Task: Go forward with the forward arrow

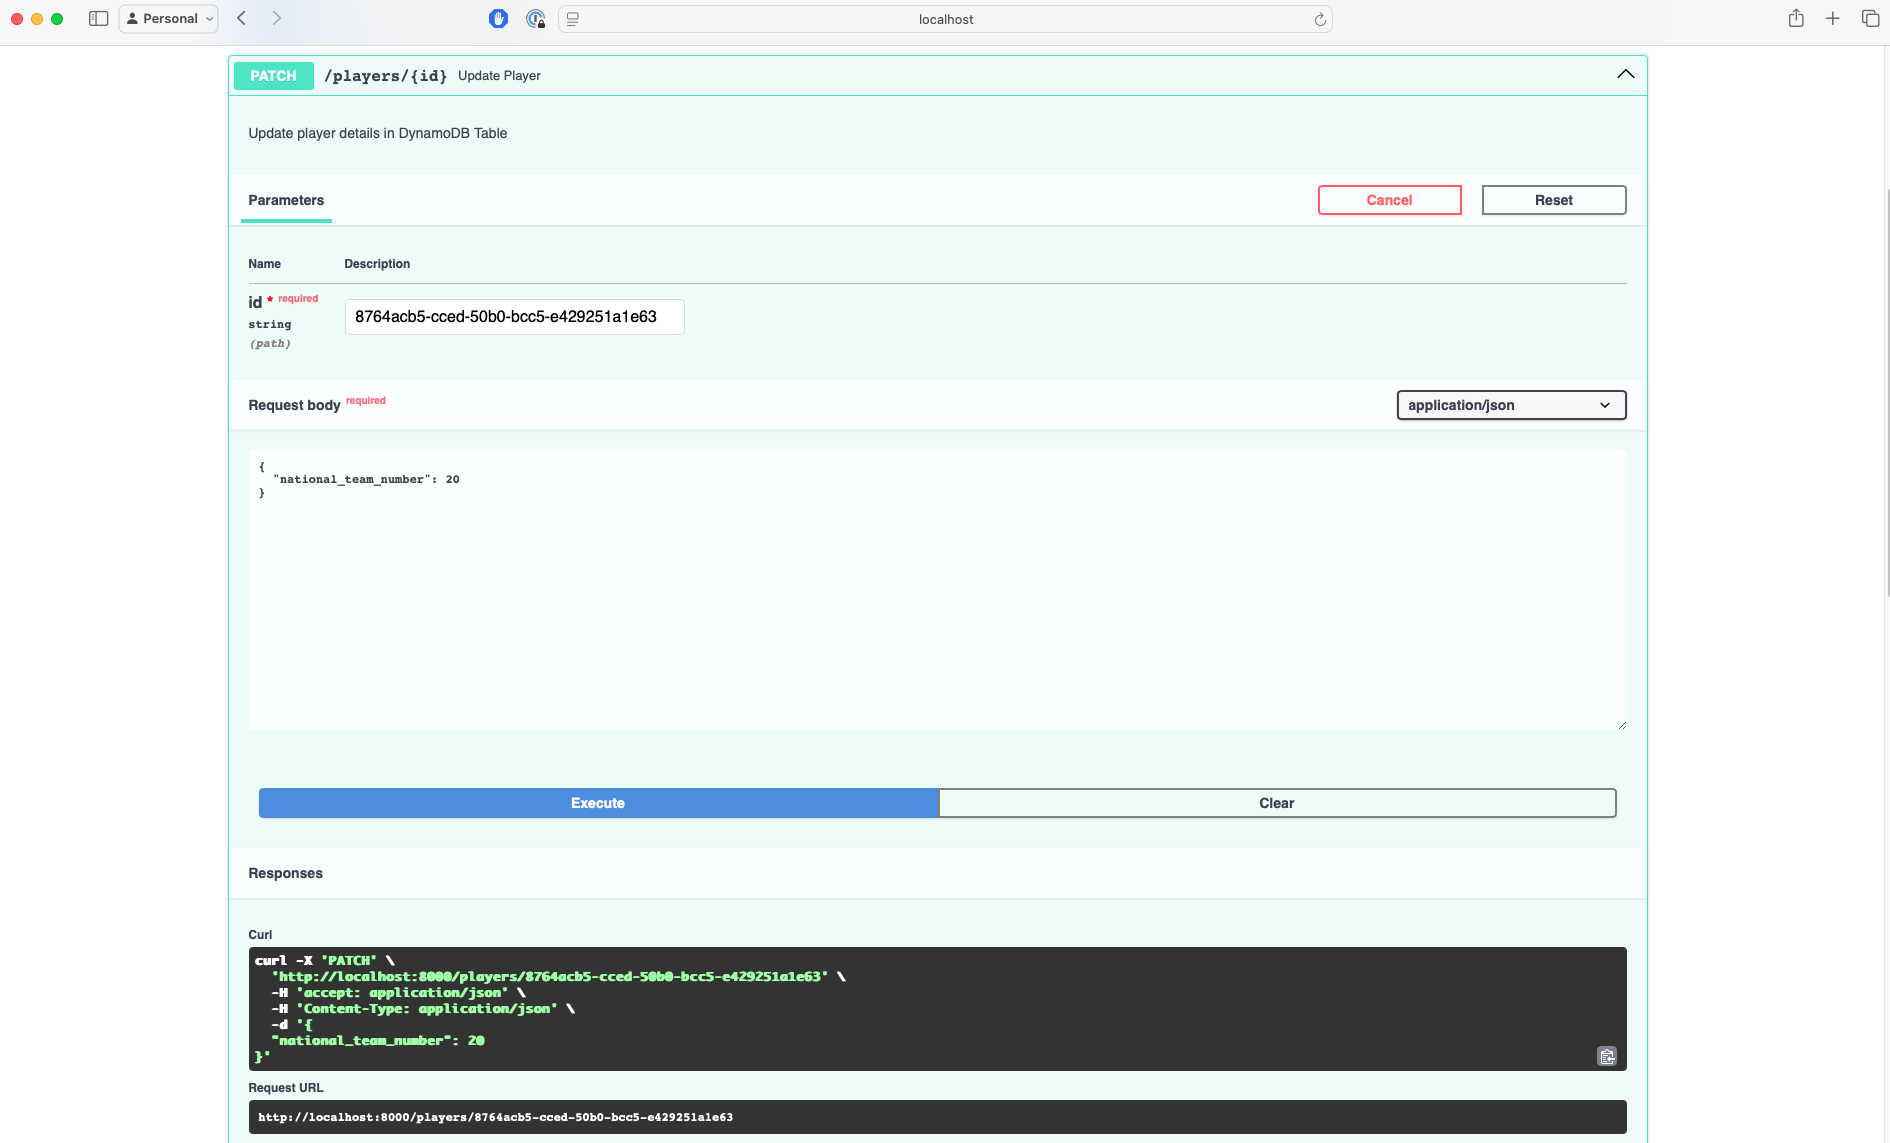Action: click(x=277, y=18)
